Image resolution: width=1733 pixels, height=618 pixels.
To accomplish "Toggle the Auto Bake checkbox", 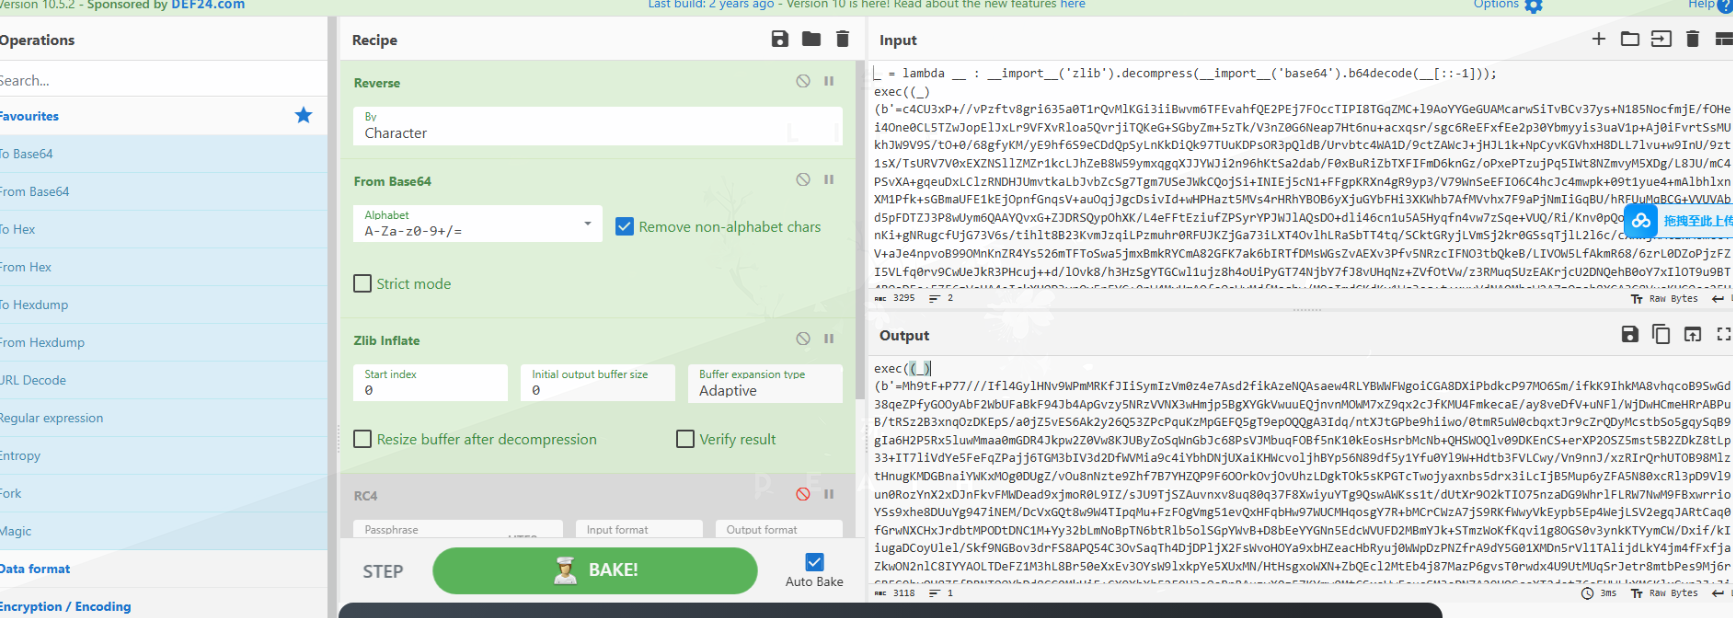I will [x=814, y=562].
